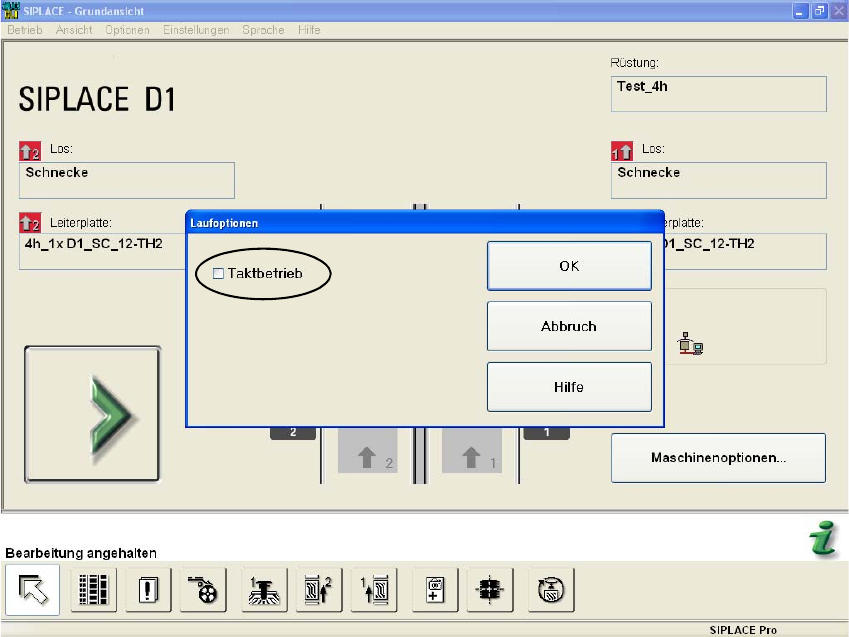
Task: Click the circular head rotation icon
Action: 551,590
